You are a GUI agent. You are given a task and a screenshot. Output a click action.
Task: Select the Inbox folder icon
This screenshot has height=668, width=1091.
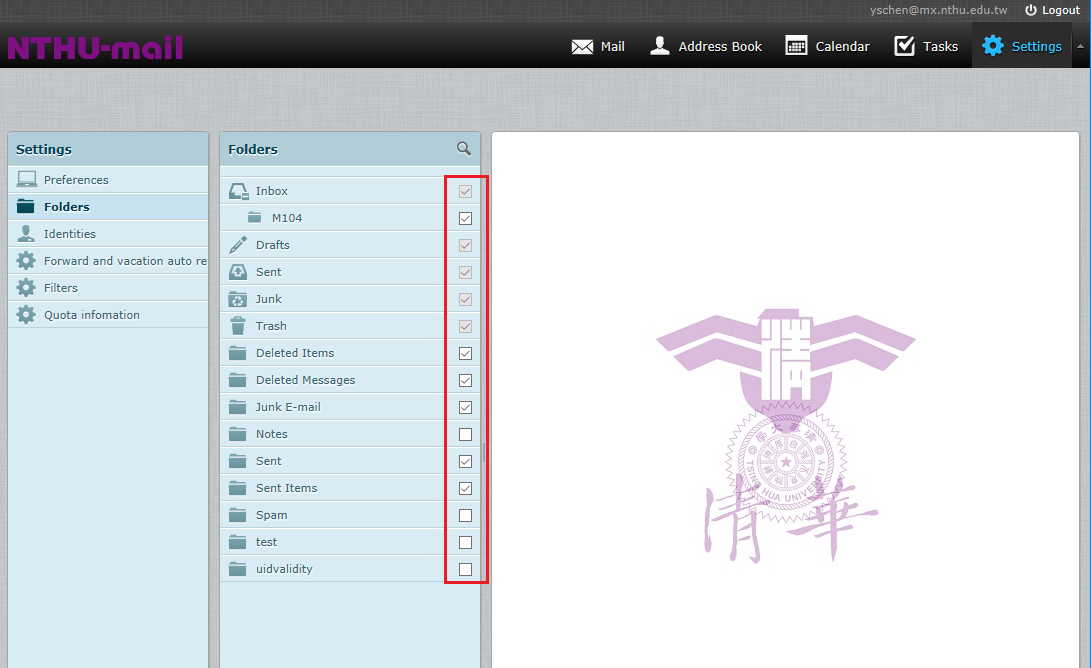point(238,191)
